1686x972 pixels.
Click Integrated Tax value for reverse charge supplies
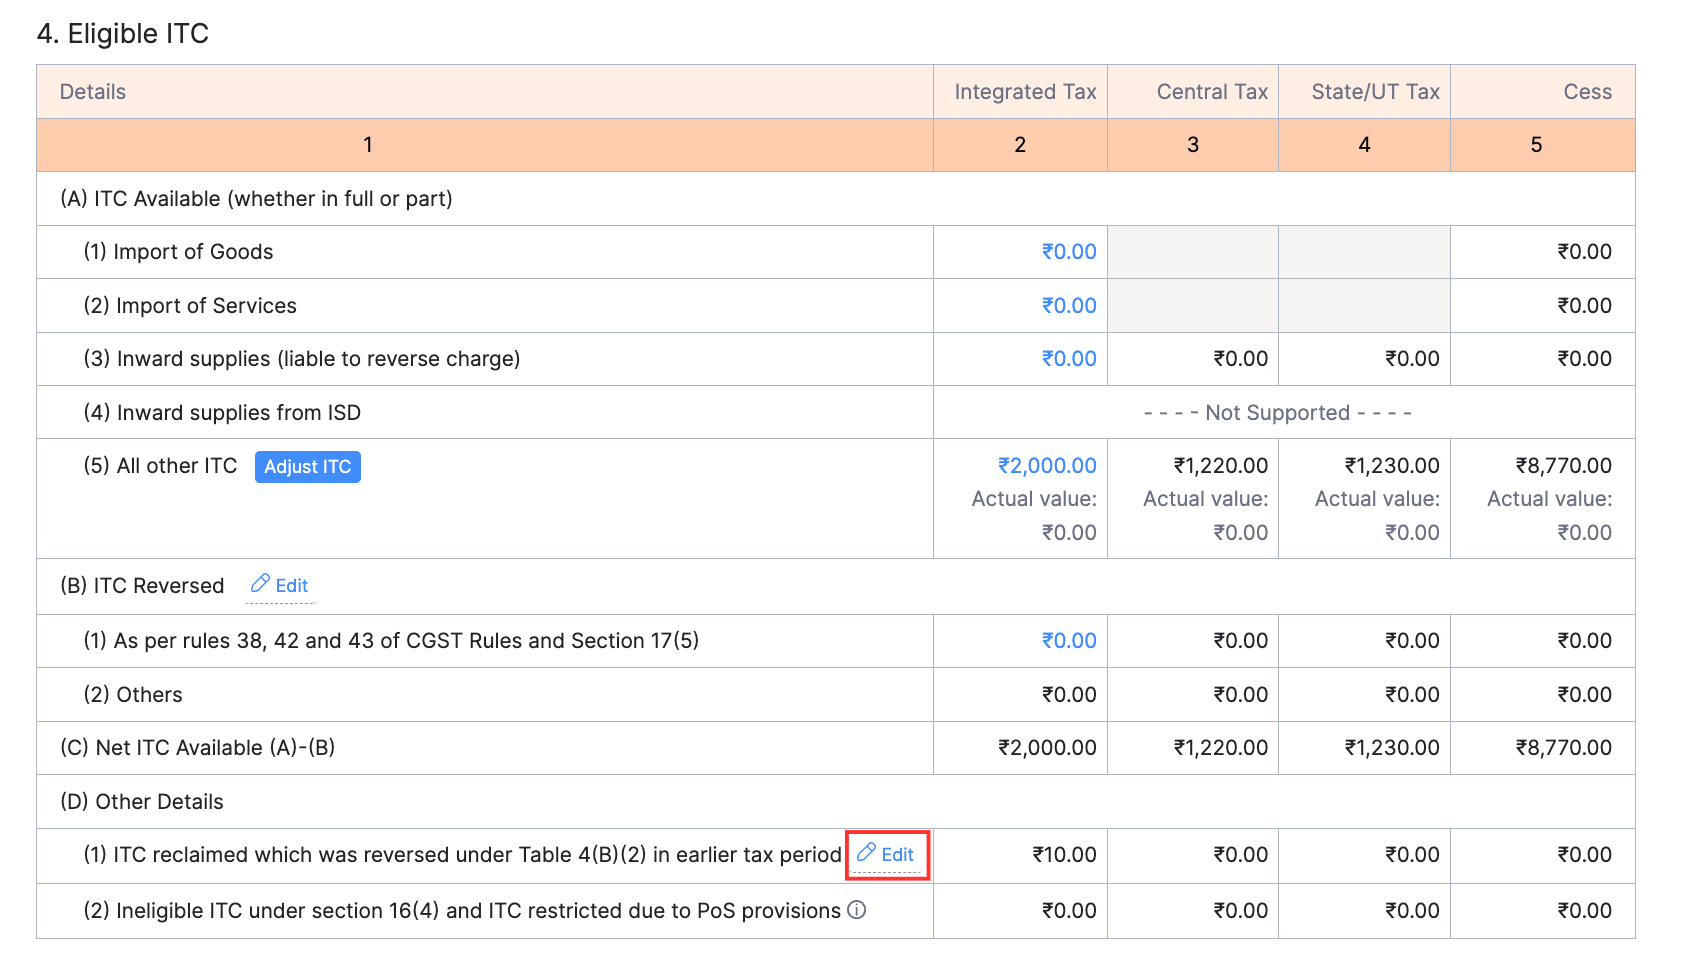point(1068,359)
